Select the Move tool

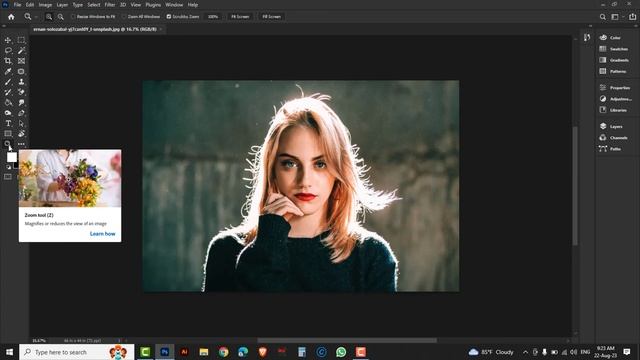click(8, 40)
